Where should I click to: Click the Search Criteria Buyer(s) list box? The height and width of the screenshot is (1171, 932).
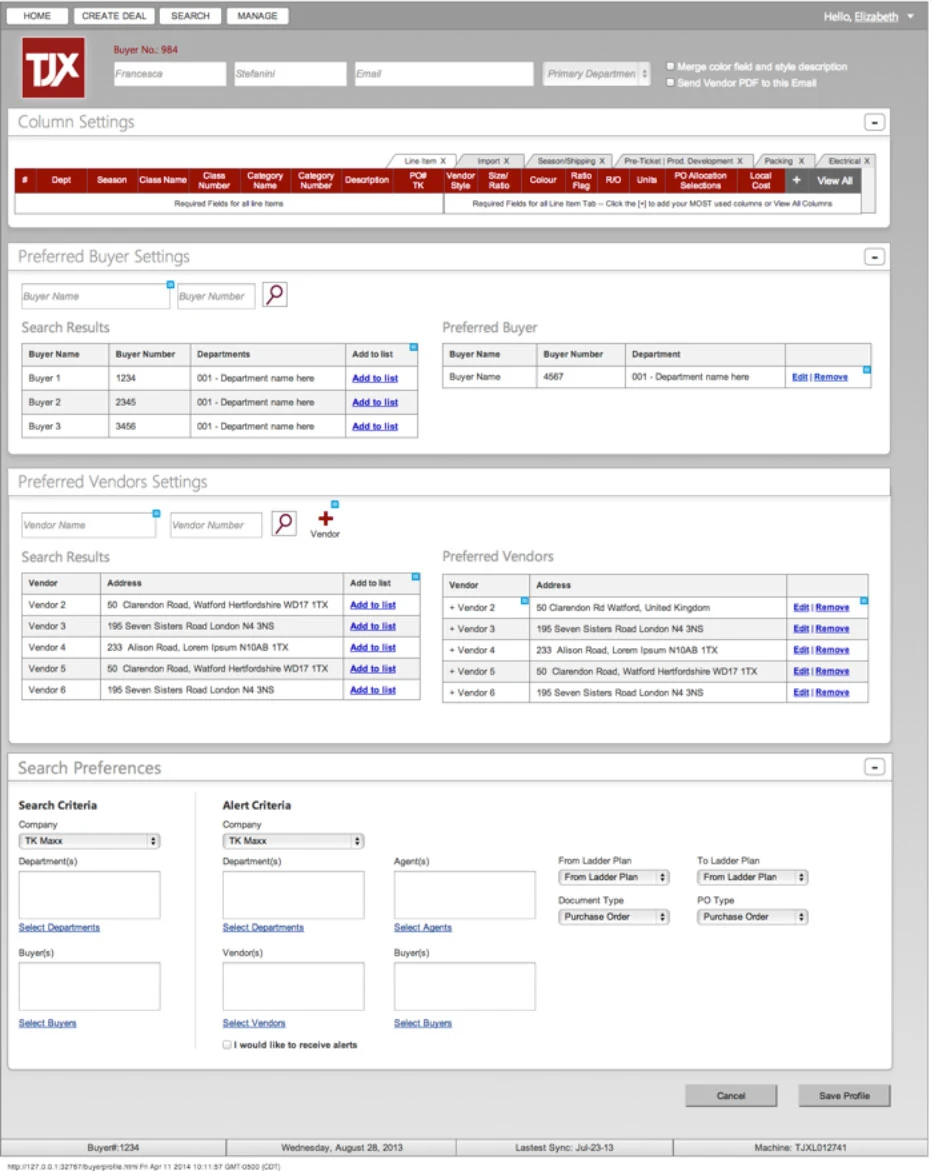click(x=89, y=987)
